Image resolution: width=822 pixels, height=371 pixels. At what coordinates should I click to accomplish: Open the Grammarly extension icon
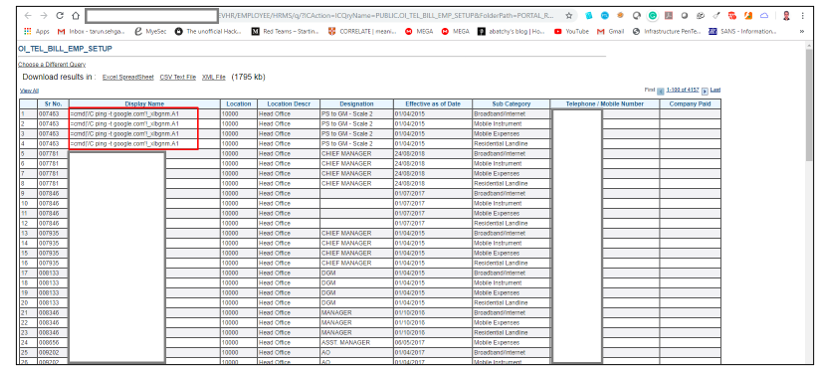[x=652, y=16]
